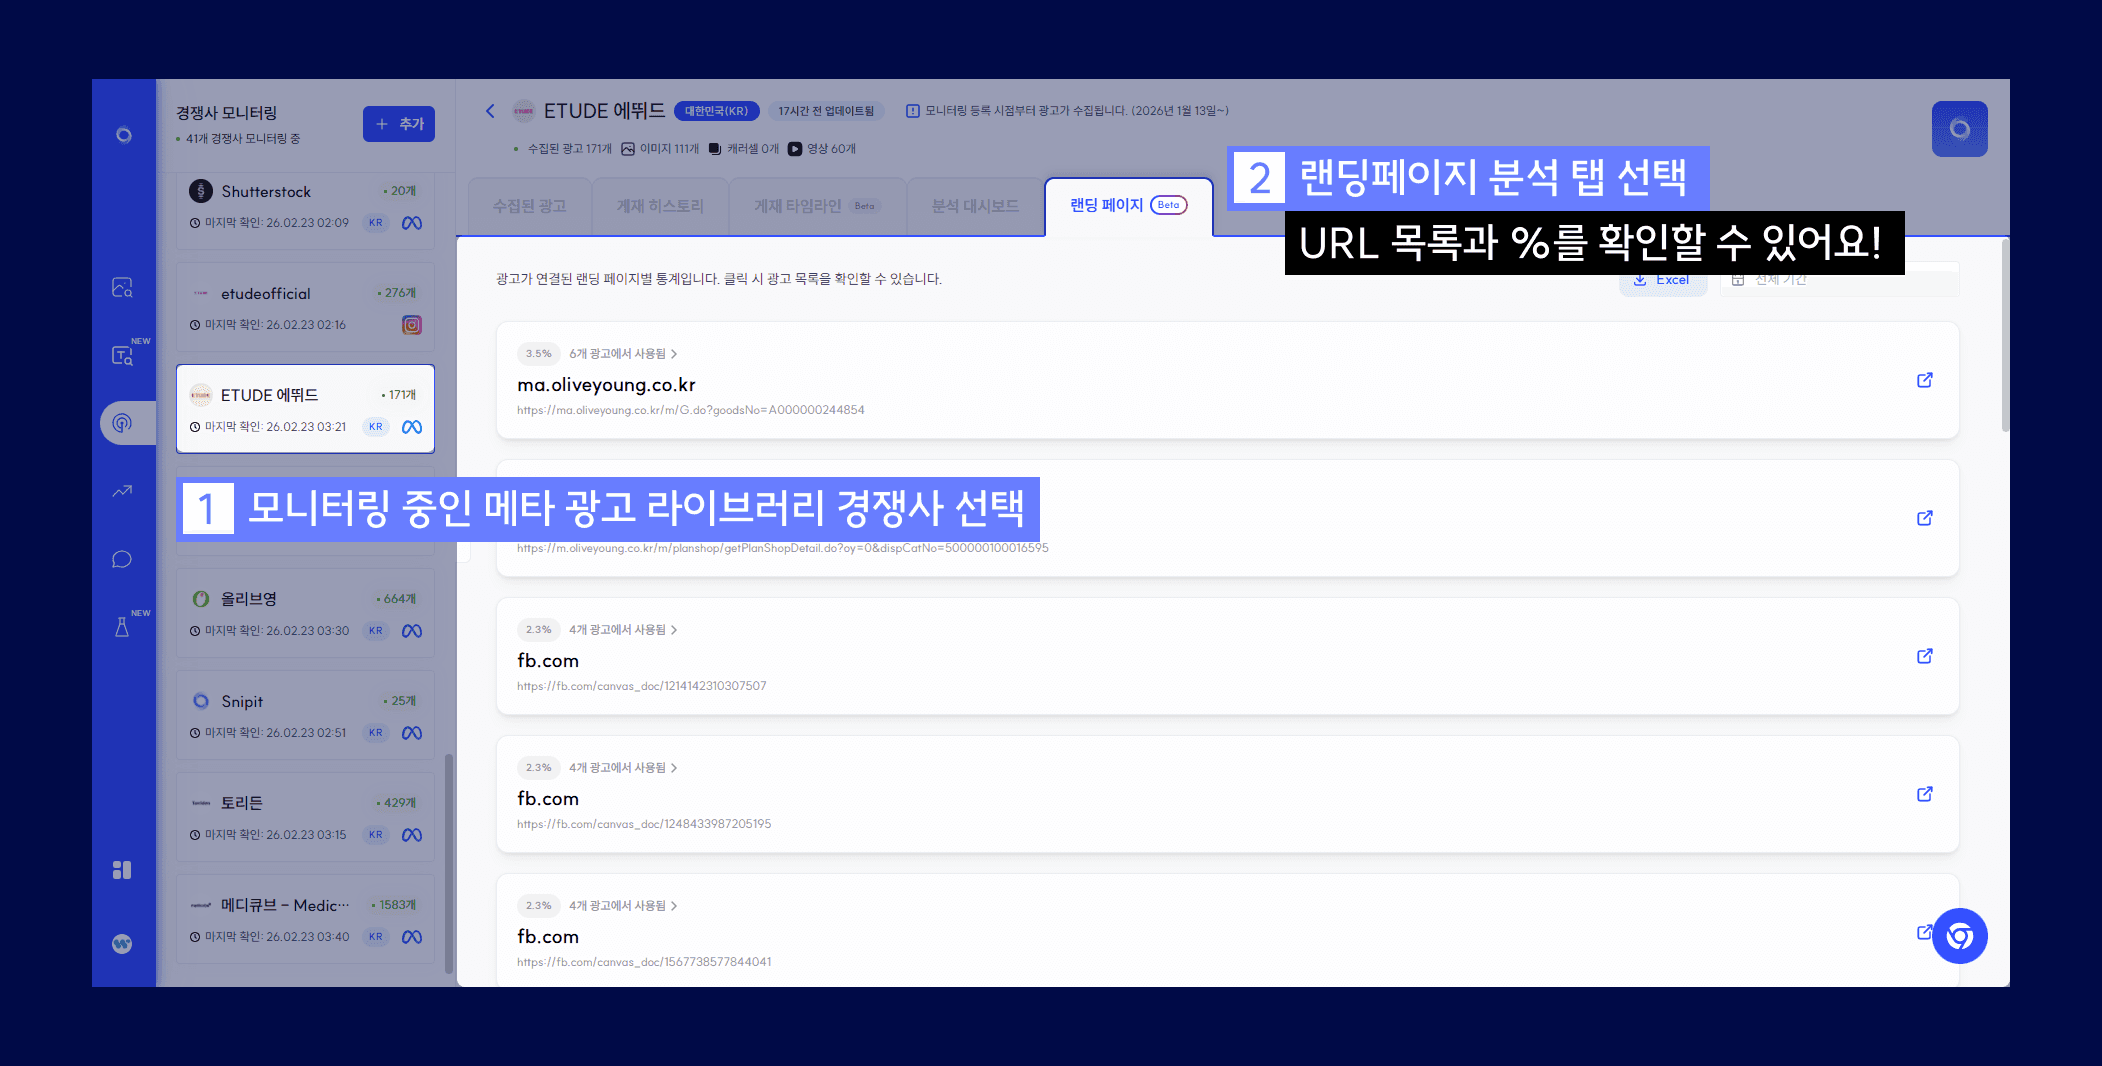This screenshot has height=1066, width=2102.
Task: Open the dashboard grid sidebar icon
Action: 122,870
